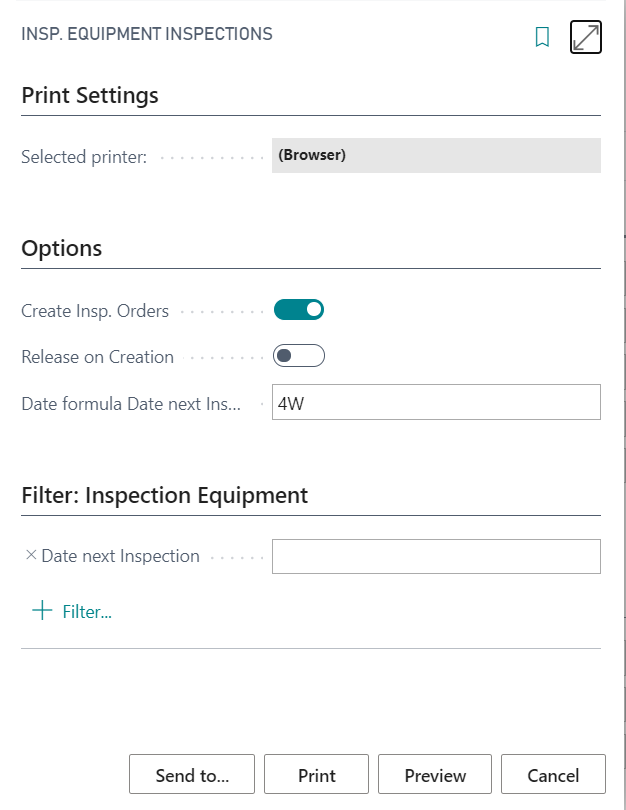
Task: Bookmark the Insp. Equipment Inspections report
Action: (542, 37)
